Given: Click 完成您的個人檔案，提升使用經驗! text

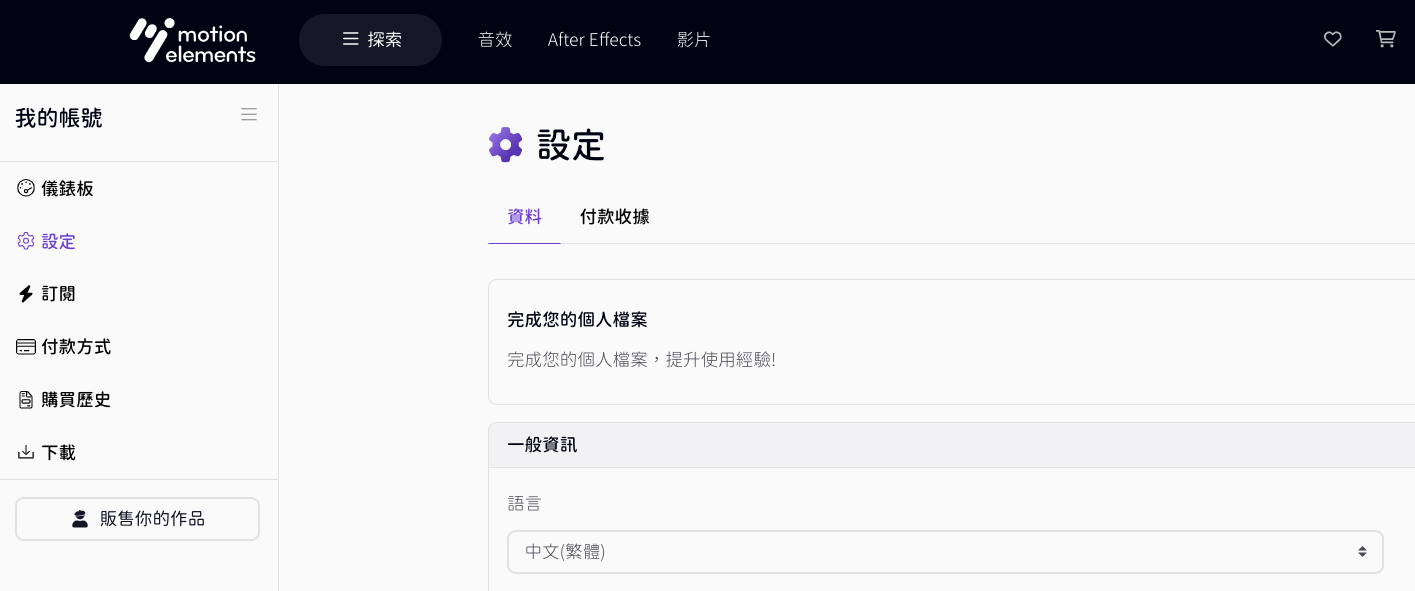Looking at the screenshot, I should tap(642, 359).
